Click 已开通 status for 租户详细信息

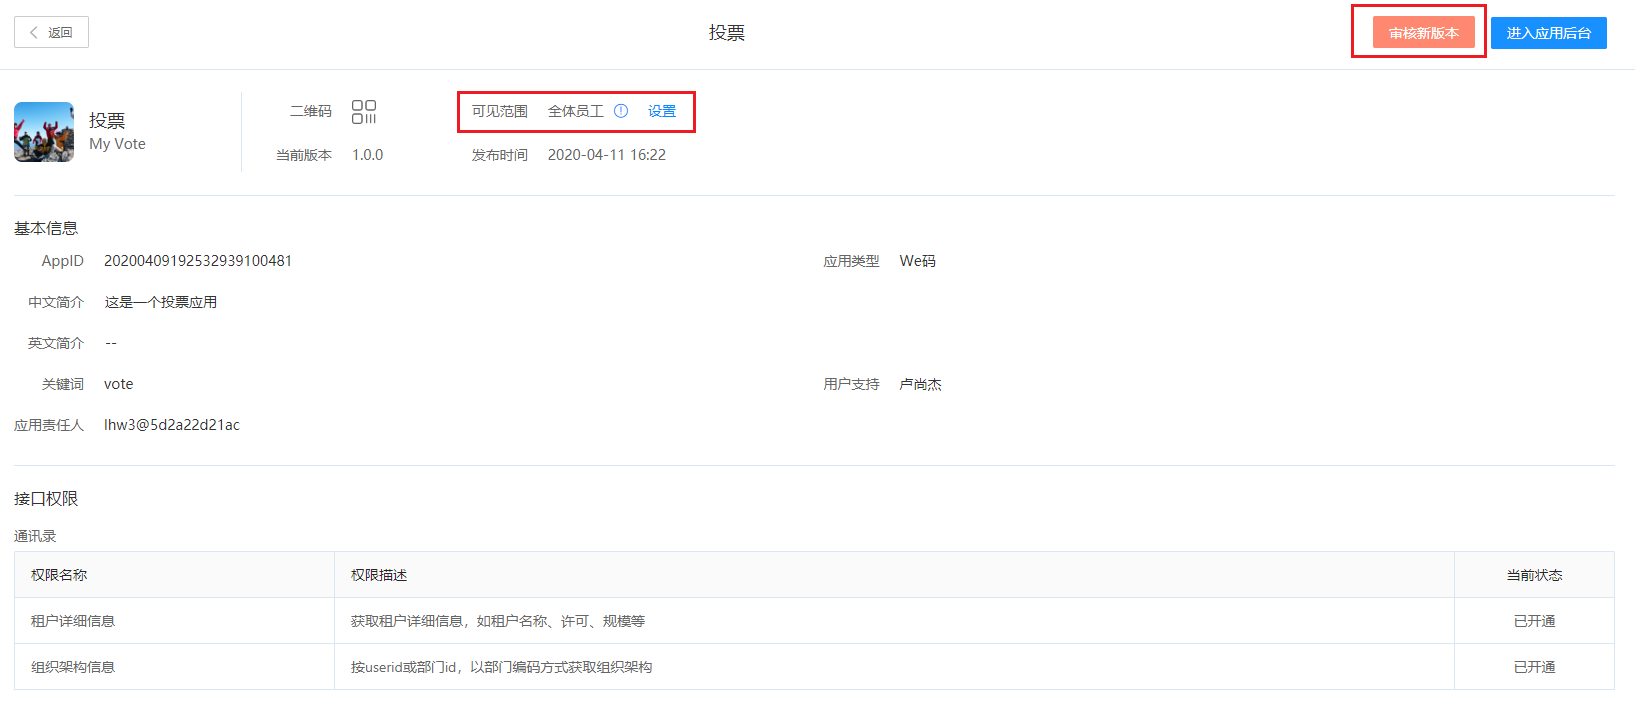coord(1534,621)
